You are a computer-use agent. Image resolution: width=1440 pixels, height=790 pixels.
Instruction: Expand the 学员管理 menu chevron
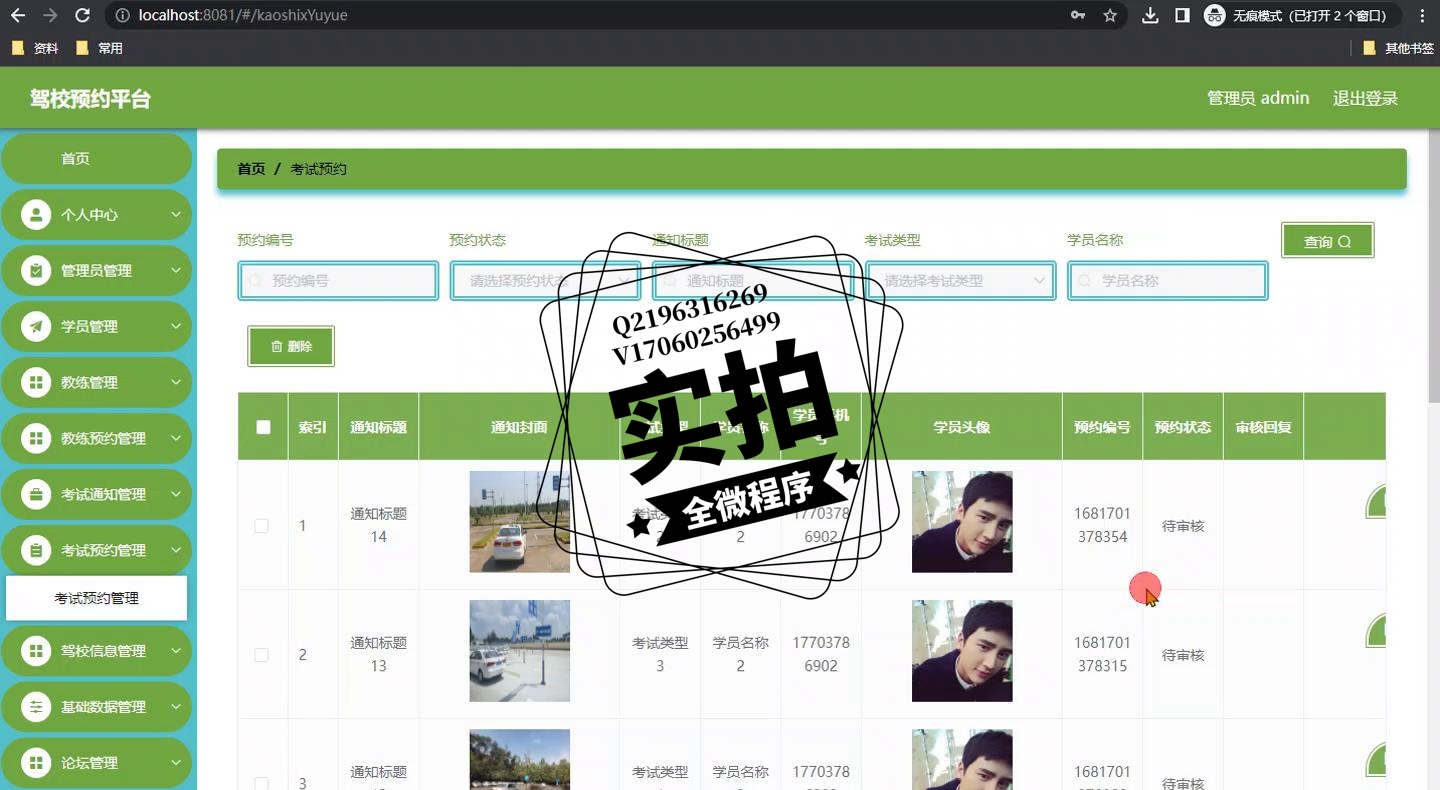[176, 327]
